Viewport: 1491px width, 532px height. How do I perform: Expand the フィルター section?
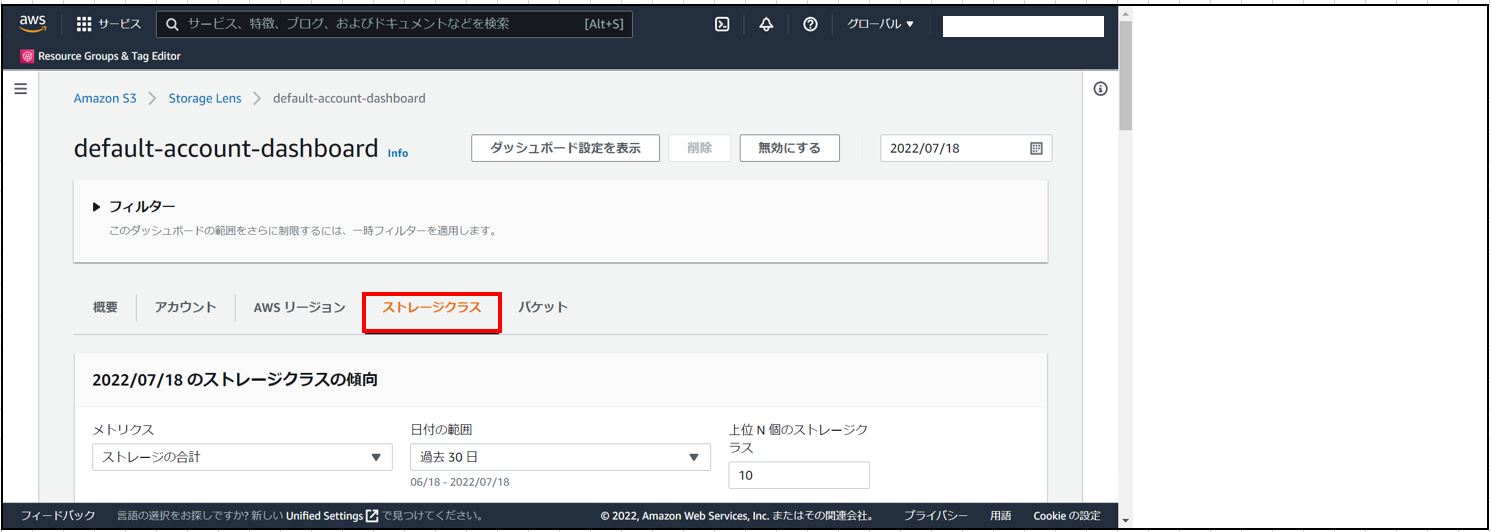pos(134,207)
